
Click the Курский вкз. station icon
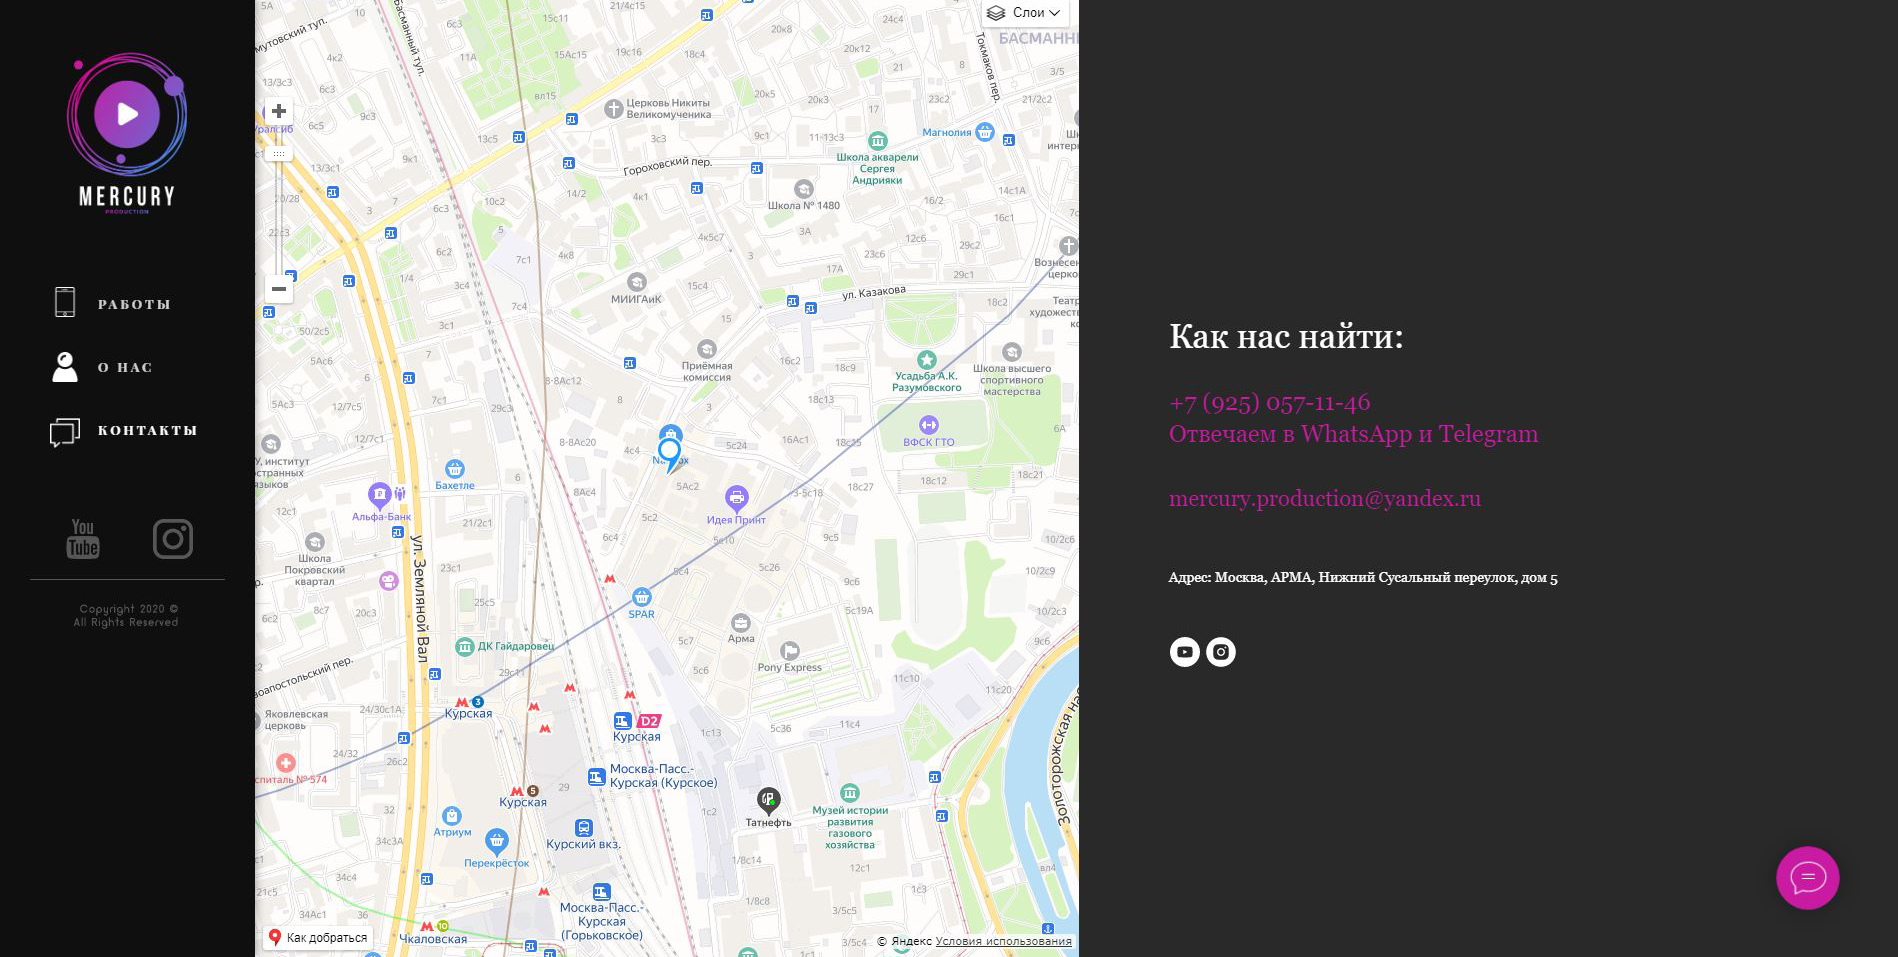click(584, 828)
